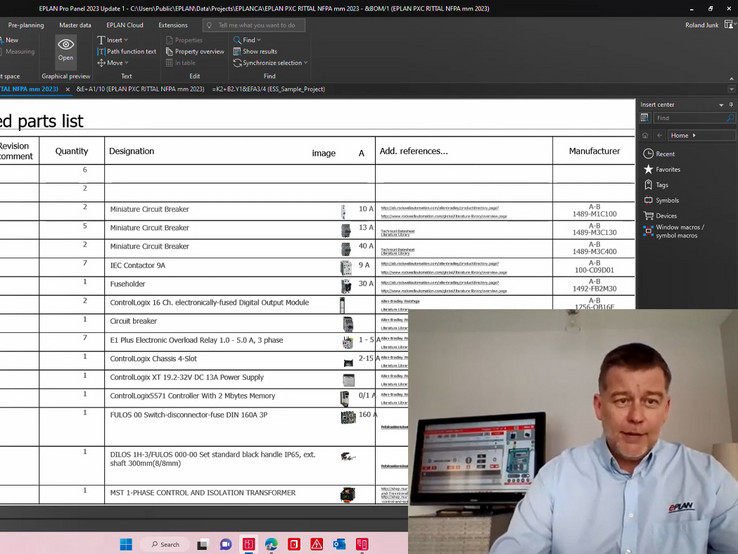The height and width of the screenshot is (554, 738).
Task: Pin the Insert center panel
Action: pos(731,104)
